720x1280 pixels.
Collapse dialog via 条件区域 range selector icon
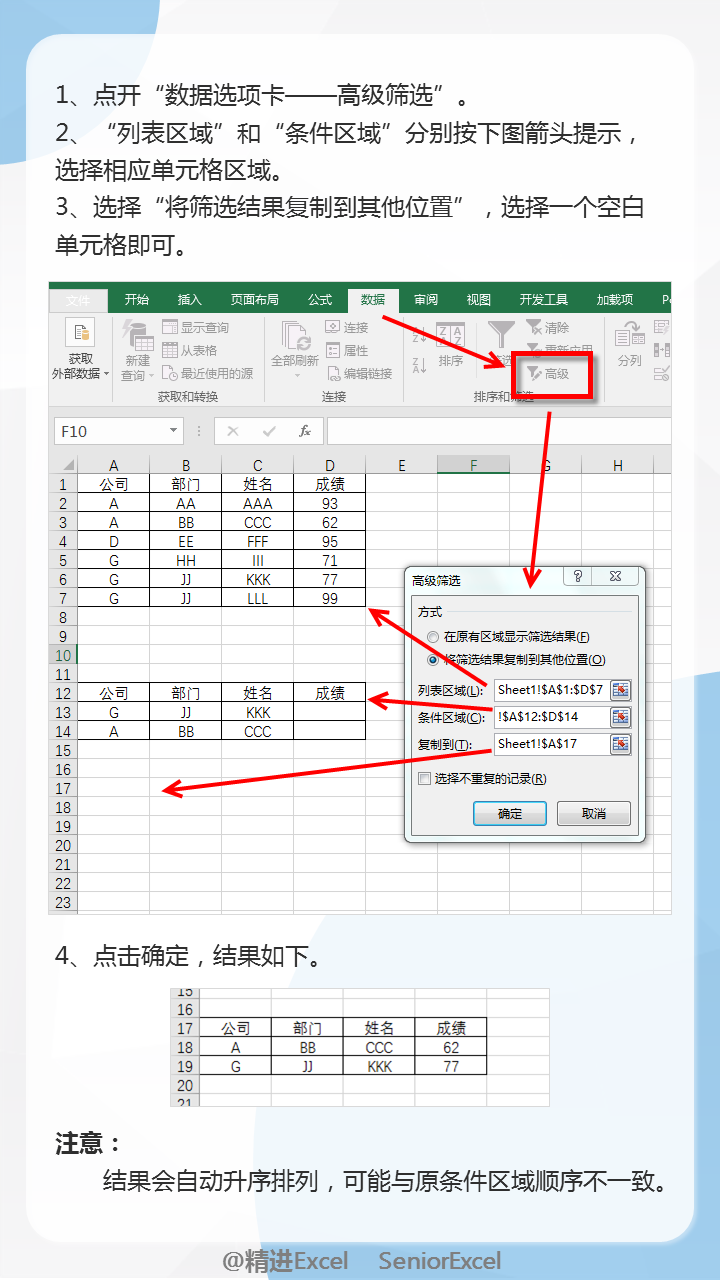[x=621, y=717]
